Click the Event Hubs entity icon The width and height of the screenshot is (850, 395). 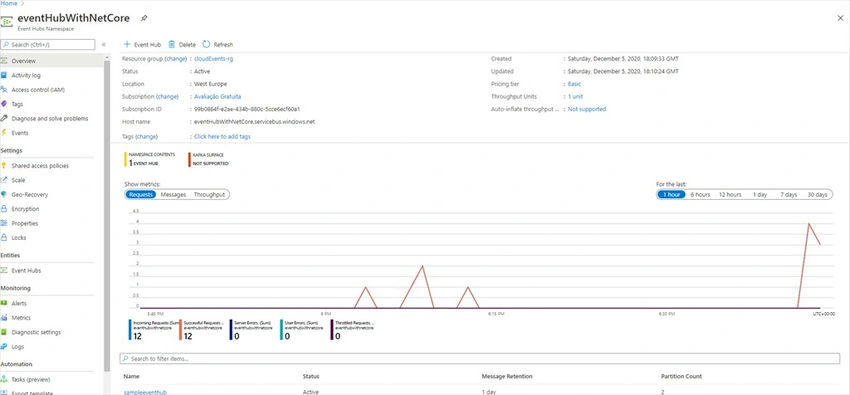click(4, 270)
